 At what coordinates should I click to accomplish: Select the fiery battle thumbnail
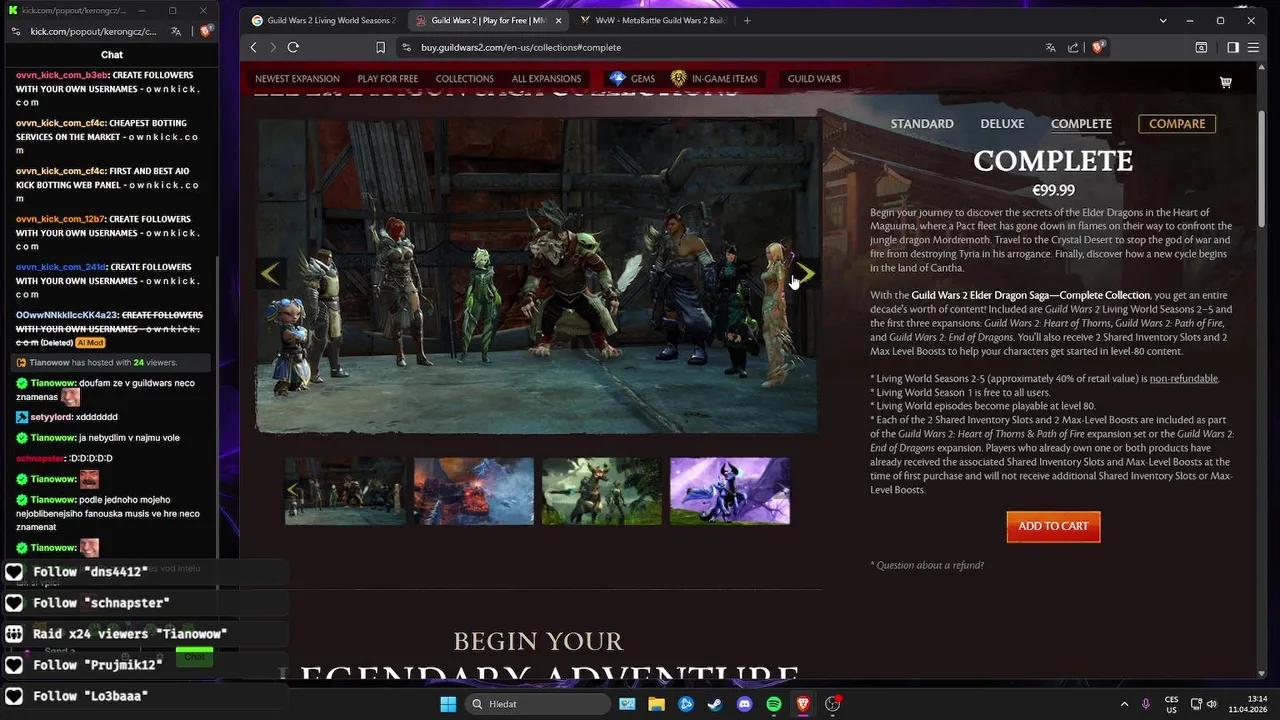click(474, 491)
